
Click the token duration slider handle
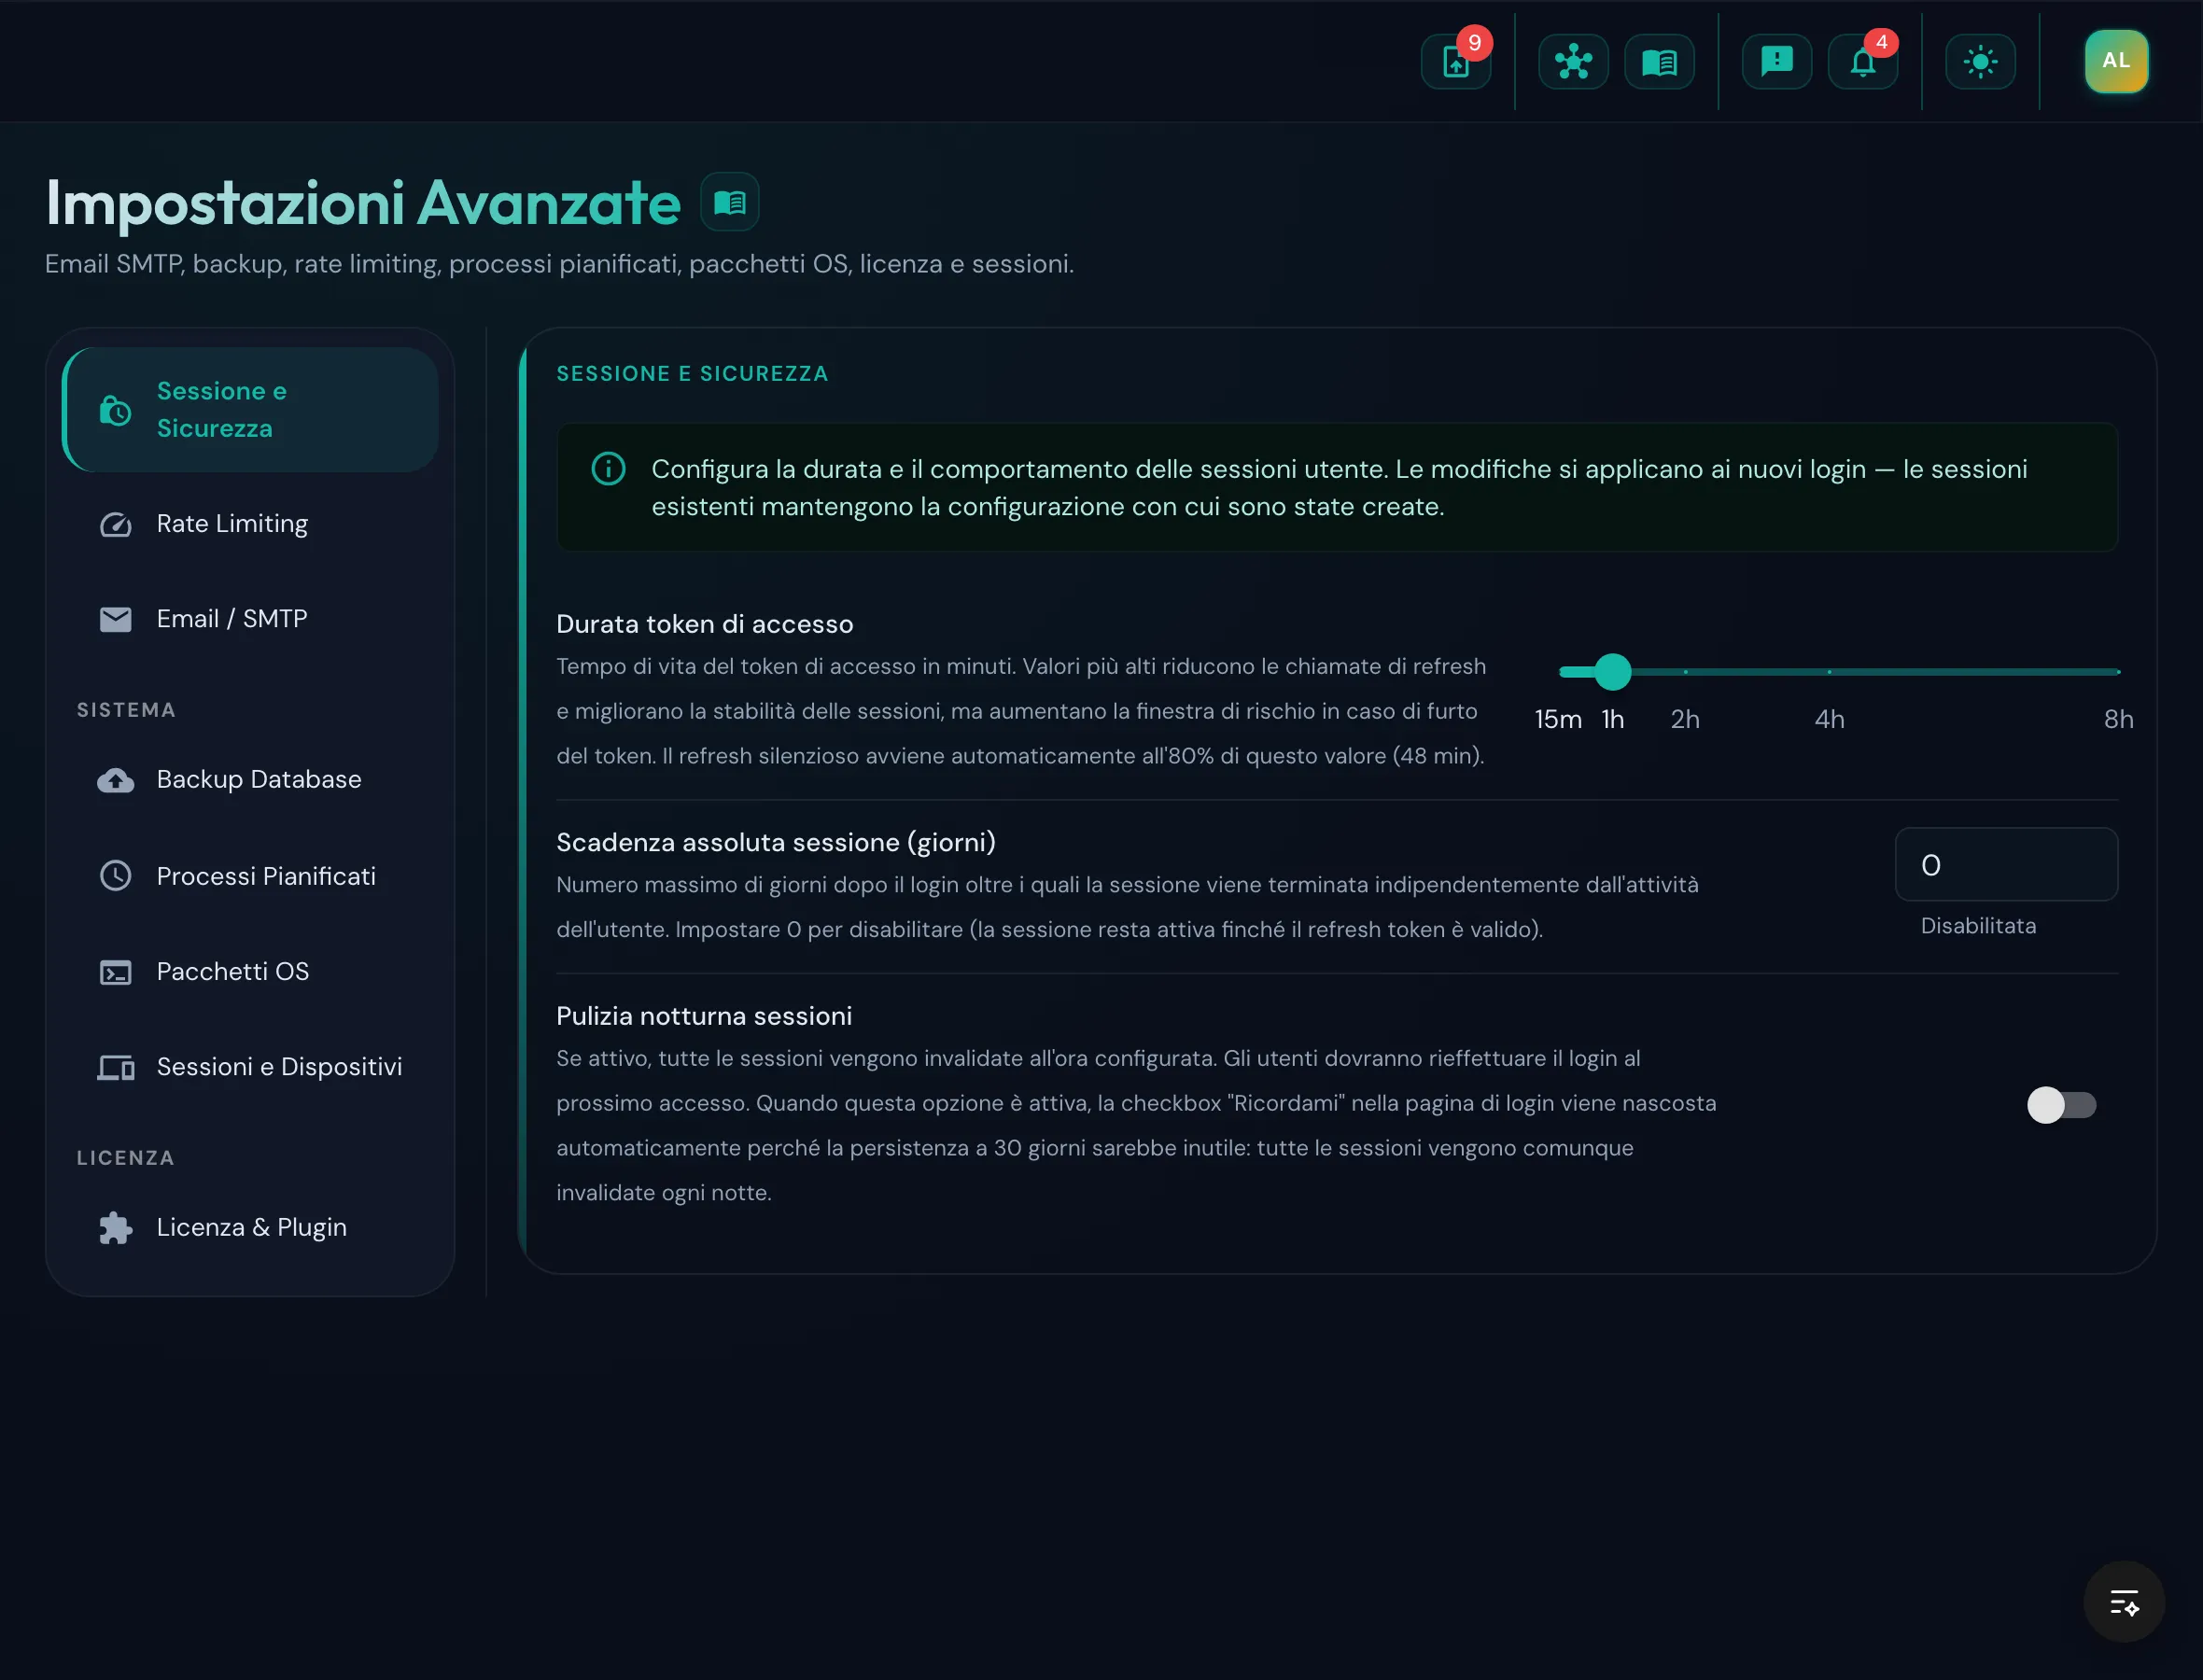[1612, 672]
